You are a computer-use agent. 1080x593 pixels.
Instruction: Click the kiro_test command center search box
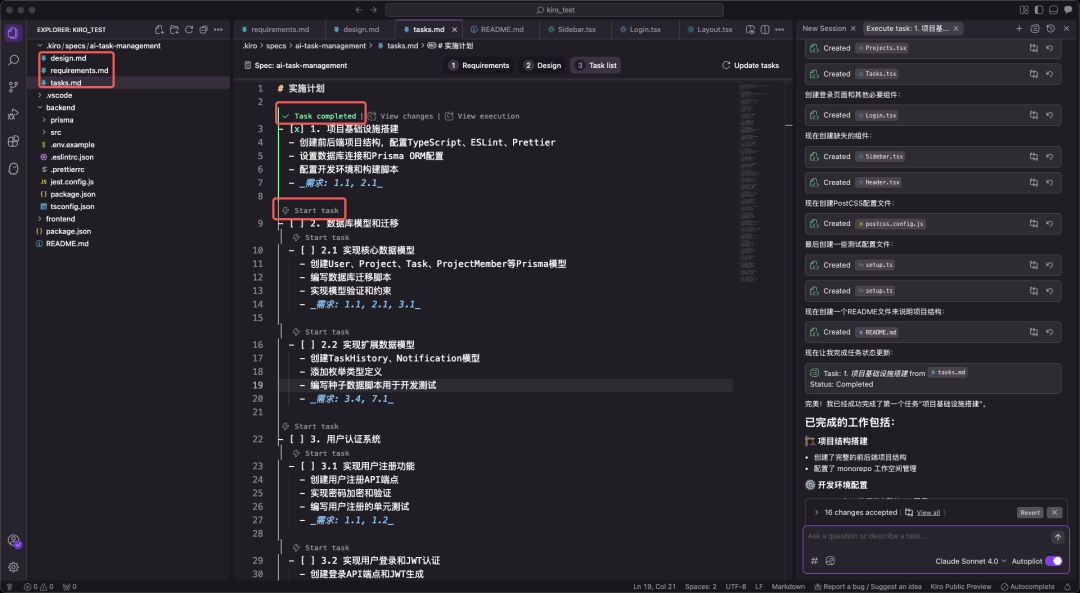click(554, 10)
